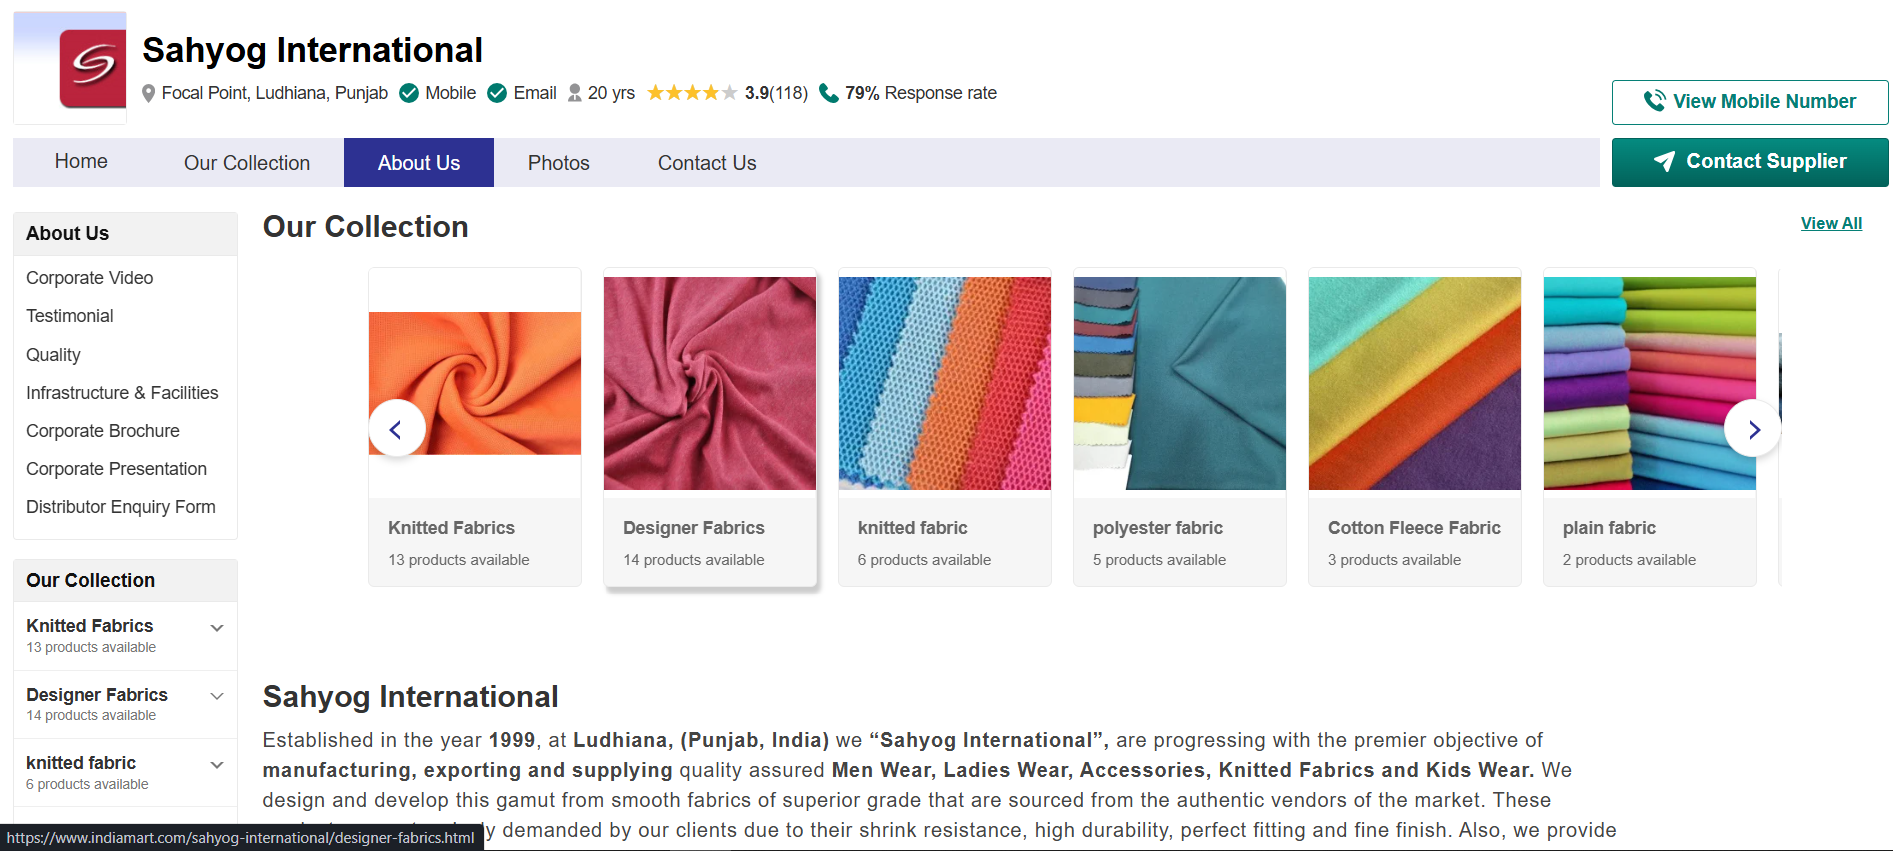
Task: Click the next arrow in collection carousel
Action: [1753, 429]
